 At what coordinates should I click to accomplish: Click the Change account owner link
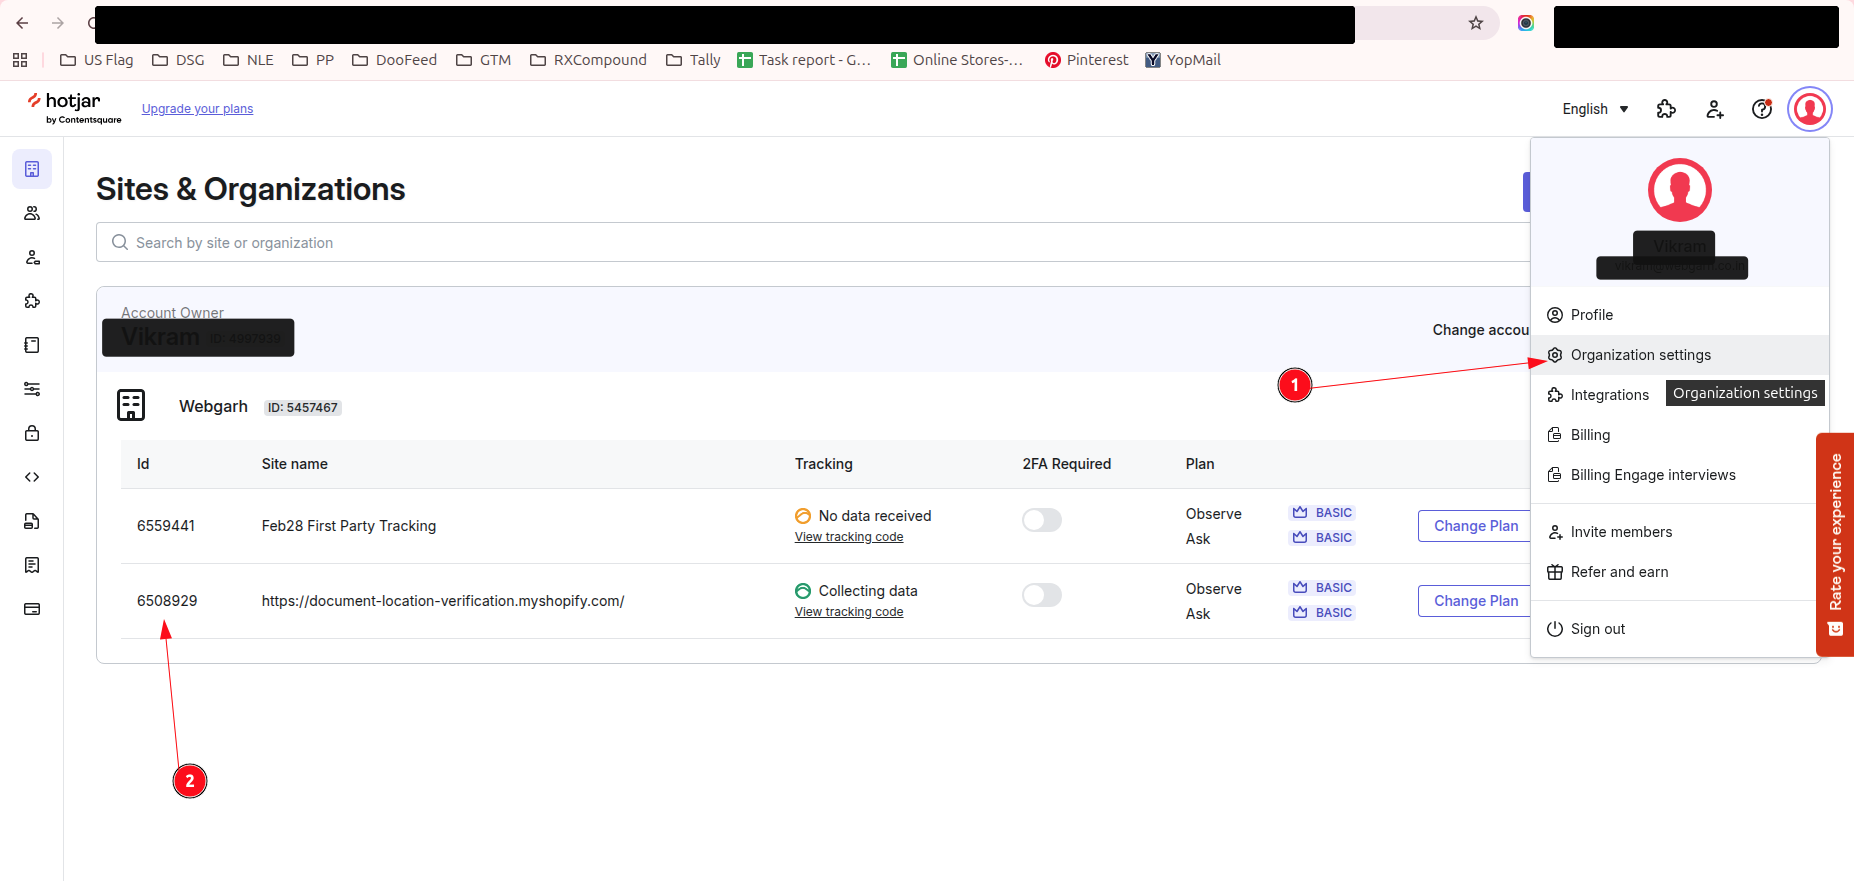(x=1481, y=330)
